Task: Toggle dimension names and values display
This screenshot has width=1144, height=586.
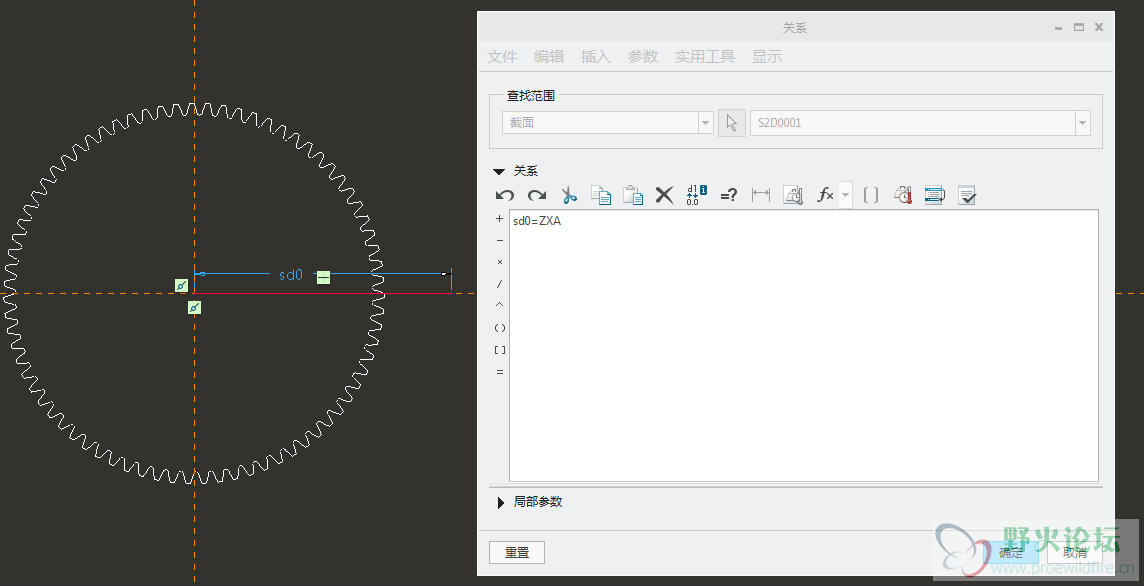Action: [697, 195]
